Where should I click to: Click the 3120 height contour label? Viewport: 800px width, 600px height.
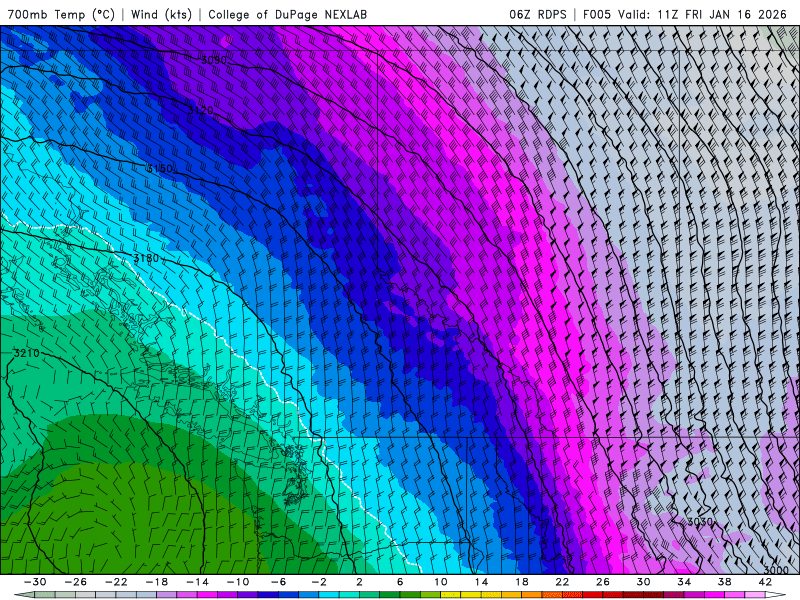pos(200,111)
